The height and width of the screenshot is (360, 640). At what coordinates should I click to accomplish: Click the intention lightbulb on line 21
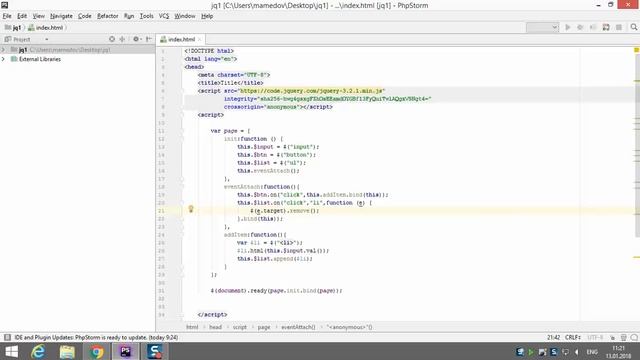coord(191,209)
